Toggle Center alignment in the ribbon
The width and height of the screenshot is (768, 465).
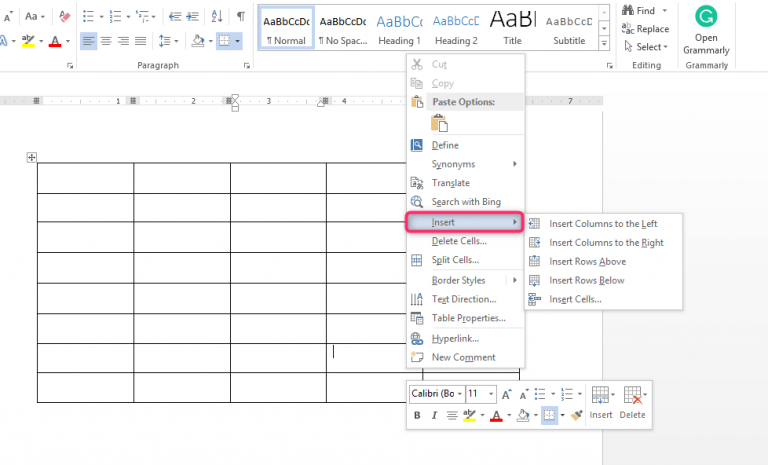pos(106,41)
